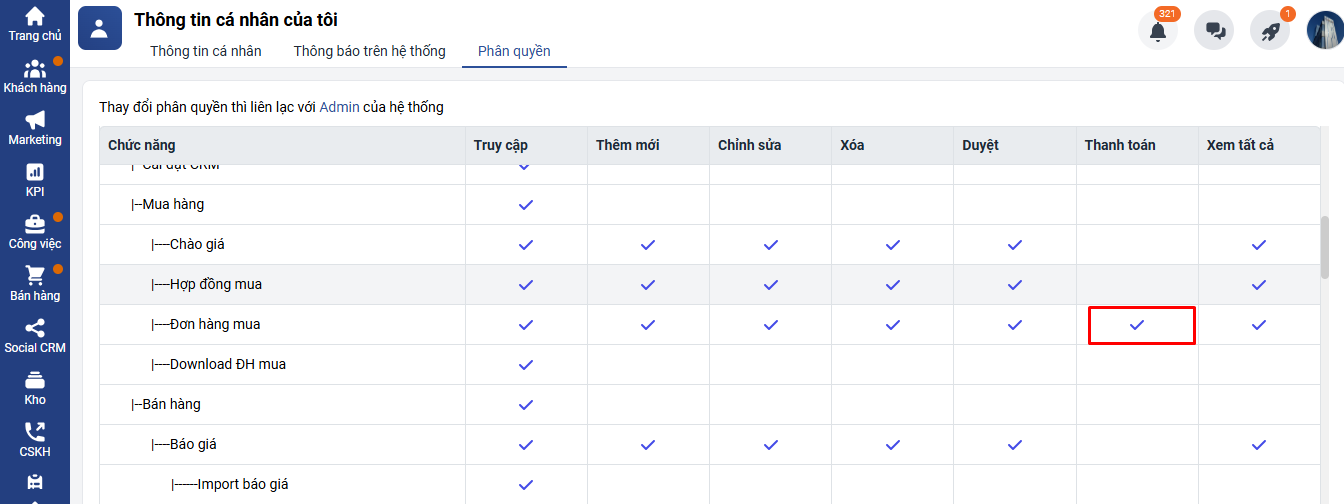
Task: Open Khách hàng in sidebar
Action: (35, 76)
